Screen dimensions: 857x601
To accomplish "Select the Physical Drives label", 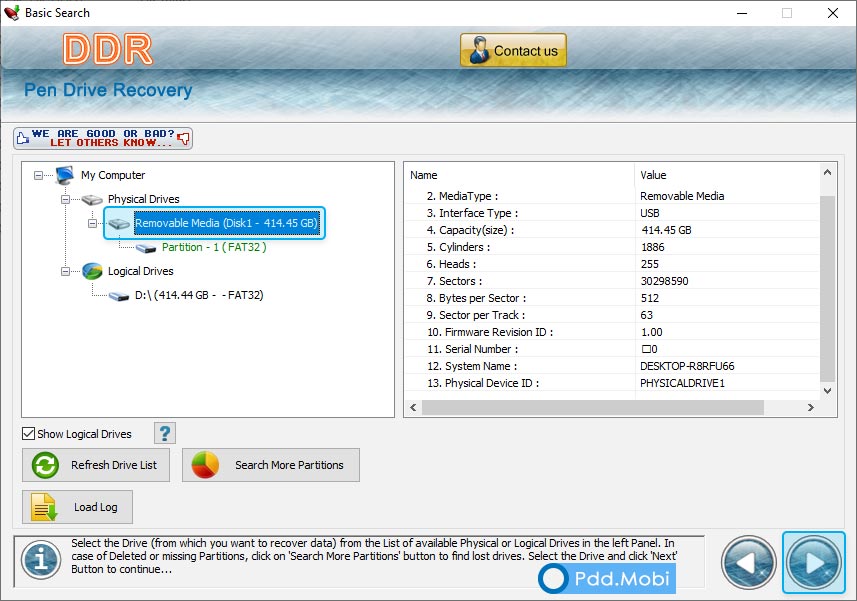I will point(144,199).
